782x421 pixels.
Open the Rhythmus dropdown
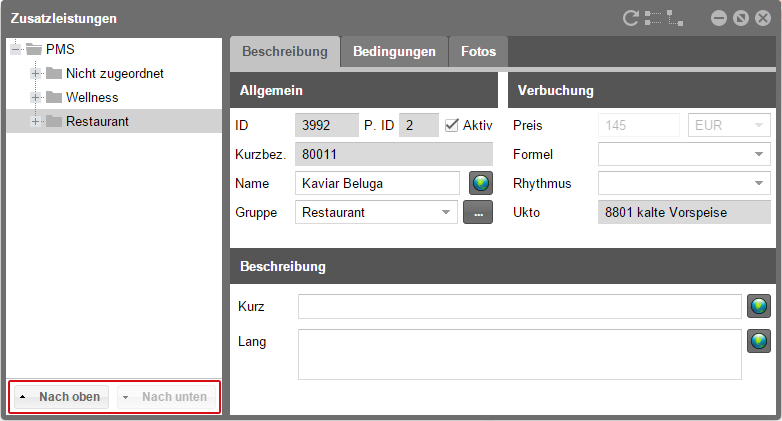coord(760,184)
